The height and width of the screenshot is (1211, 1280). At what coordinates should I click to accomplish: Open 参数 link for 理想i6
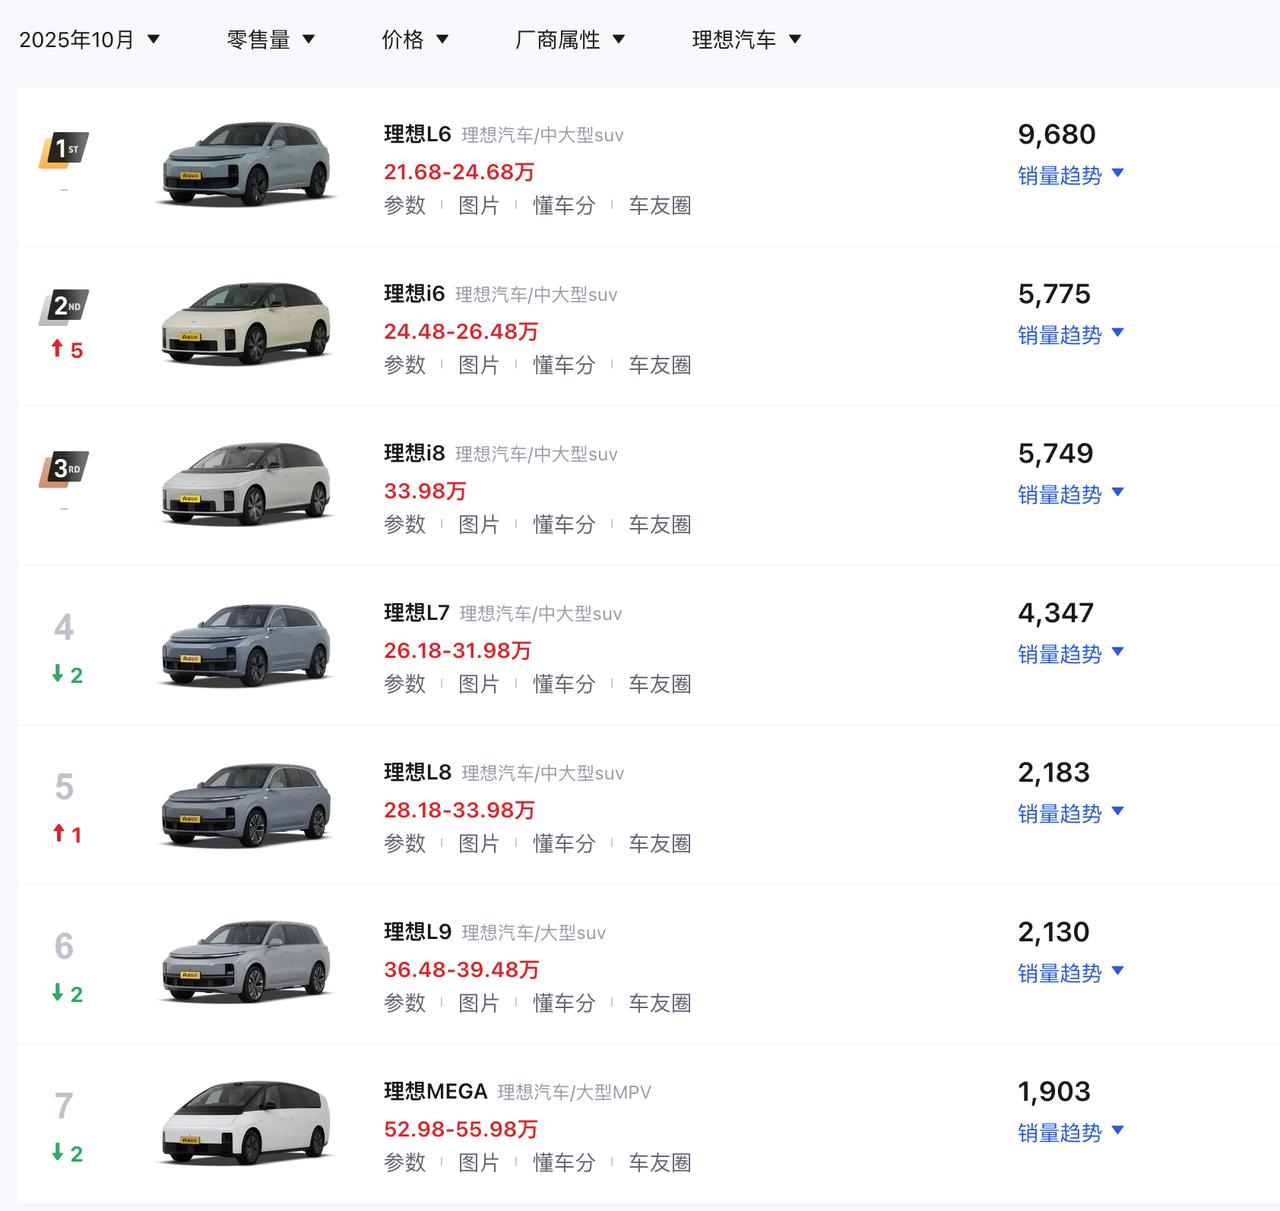(405, 365)
